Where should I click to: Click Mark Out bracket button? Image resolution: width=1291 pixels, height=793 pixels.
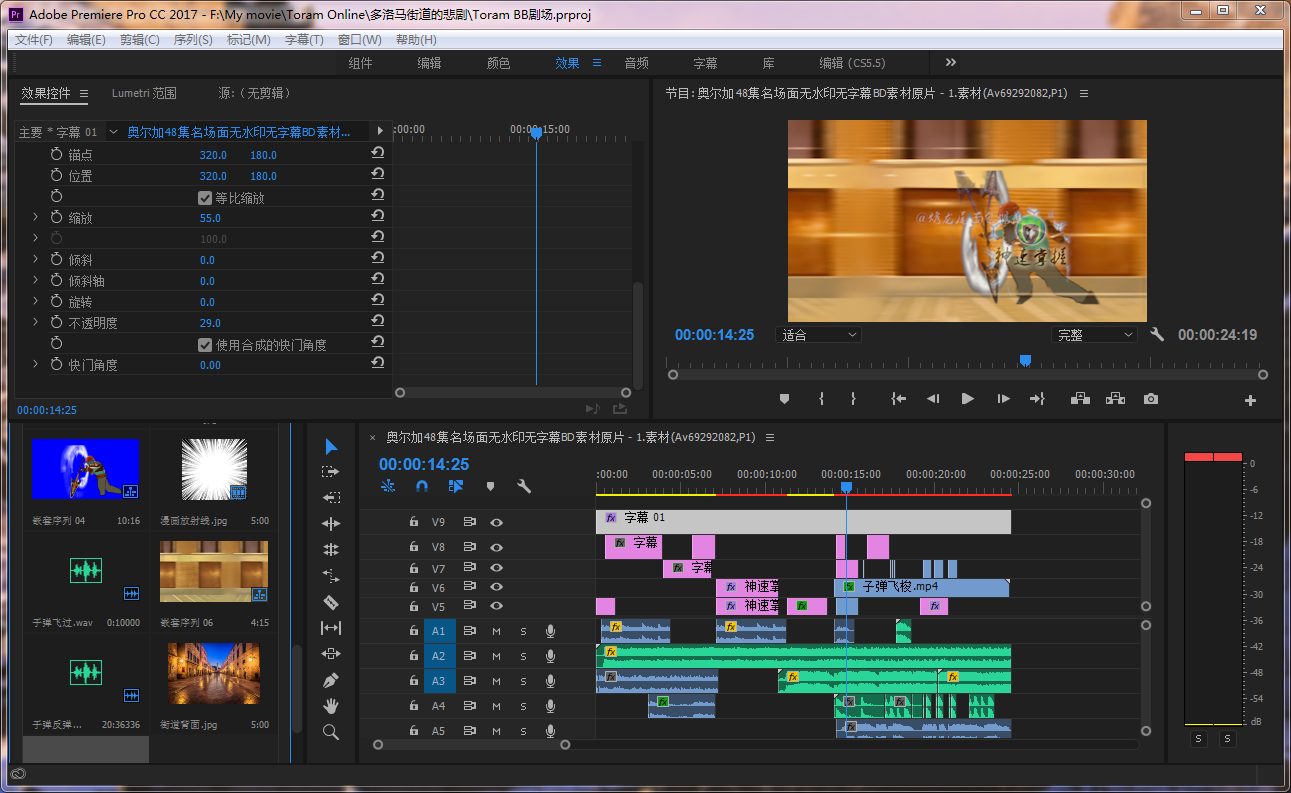[853, 399]
